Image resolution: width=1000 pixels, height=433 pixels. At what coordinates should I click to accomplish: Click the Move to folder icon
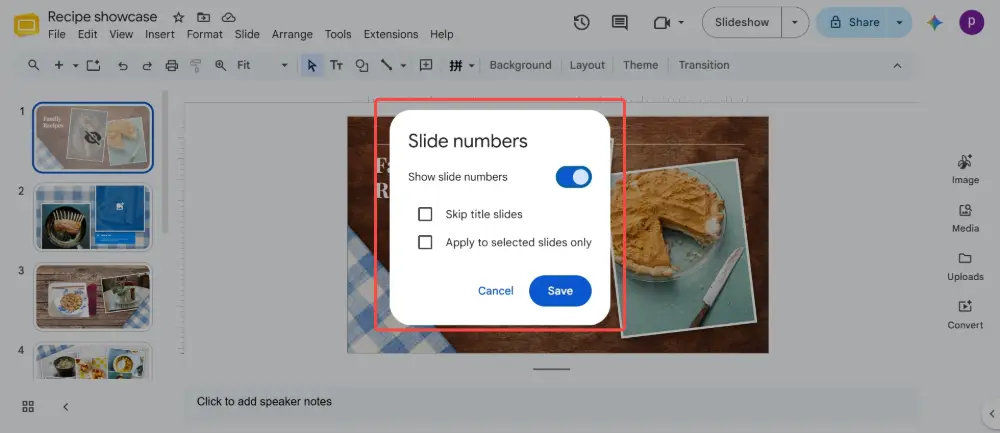[x=203, y=17]
